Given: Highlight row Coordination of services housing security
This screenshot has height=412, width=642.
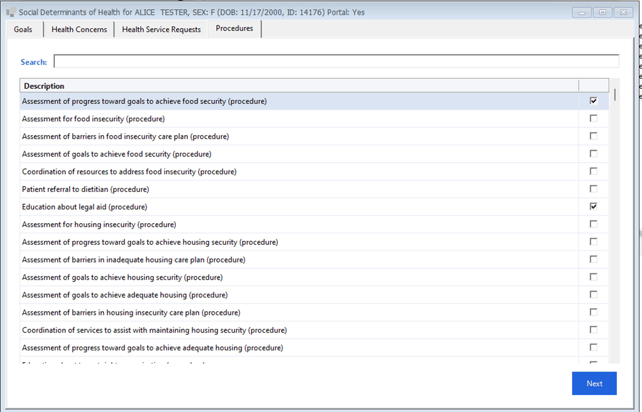Looking at the screenshot, I should (x=154, y=330).
